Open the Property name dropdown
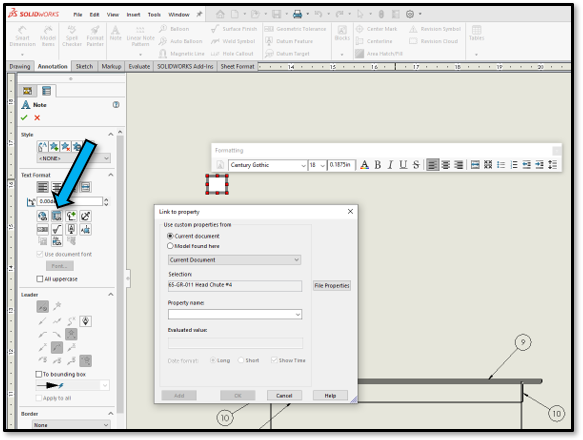Viewport: 583px width, 440px height. click(235, 315)
